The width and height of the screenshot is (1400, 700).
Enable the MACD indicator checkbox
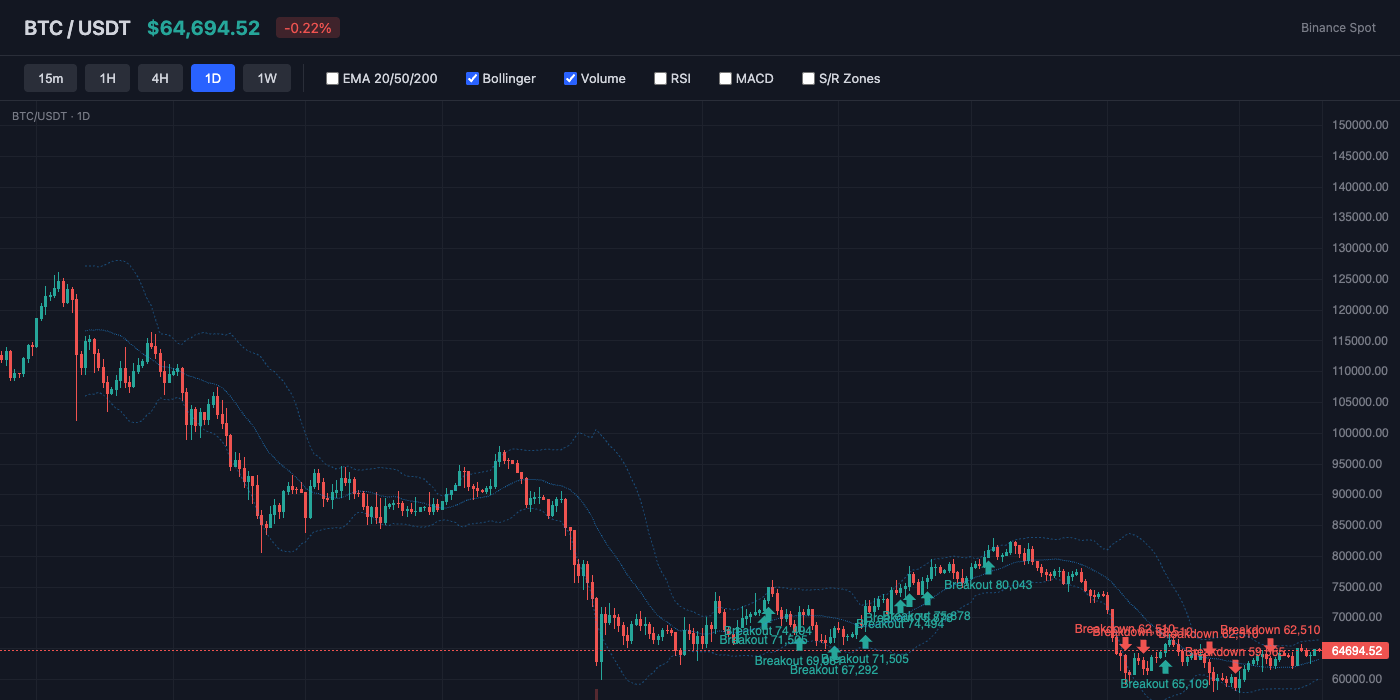click(x=725, y=78)
